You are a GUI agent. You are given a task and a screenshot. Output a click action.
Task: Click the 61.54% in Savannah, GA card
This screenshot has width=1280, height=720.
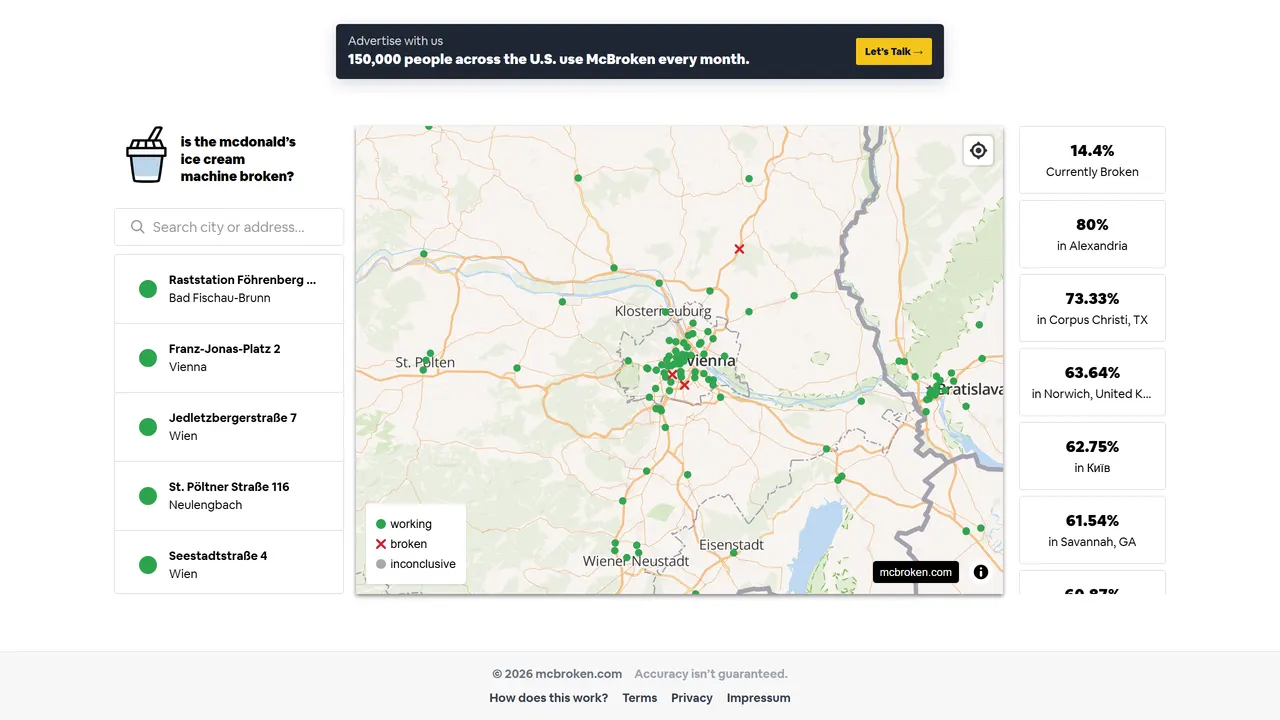click(x=1092, y=530)
